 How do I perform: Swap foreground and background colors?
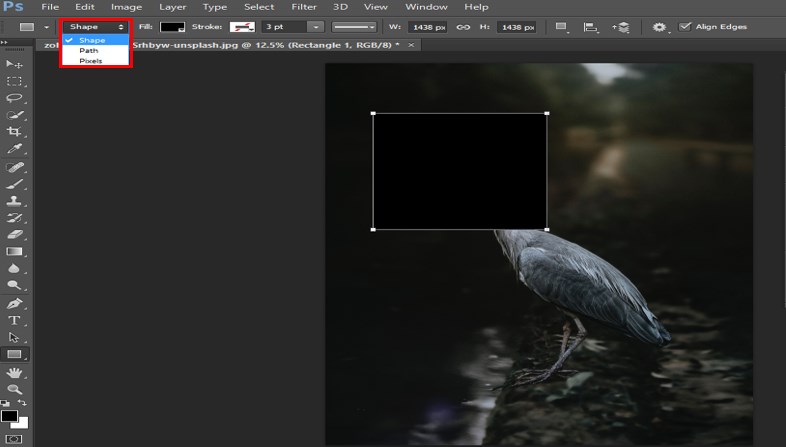[x=23, y=403]
